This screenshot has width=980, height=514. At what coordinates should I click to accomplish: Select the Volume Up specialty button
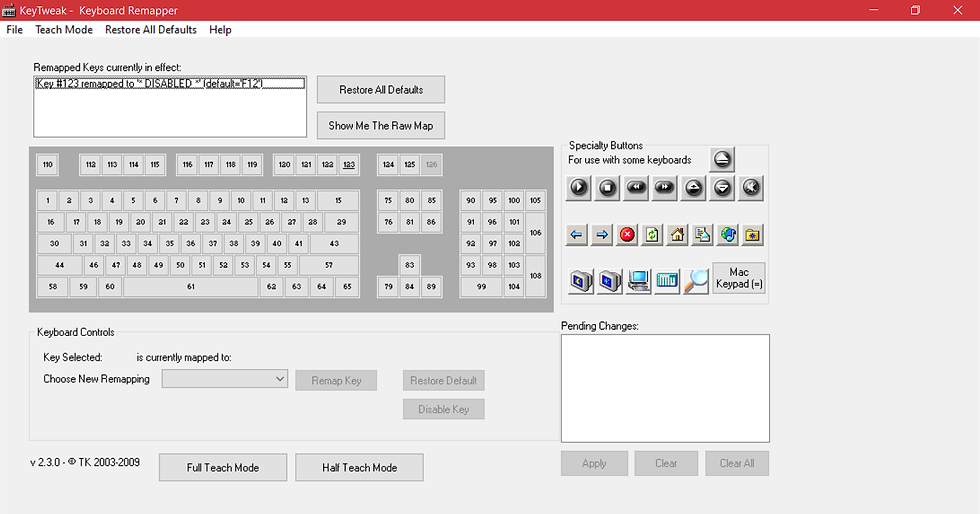(694, 188)
